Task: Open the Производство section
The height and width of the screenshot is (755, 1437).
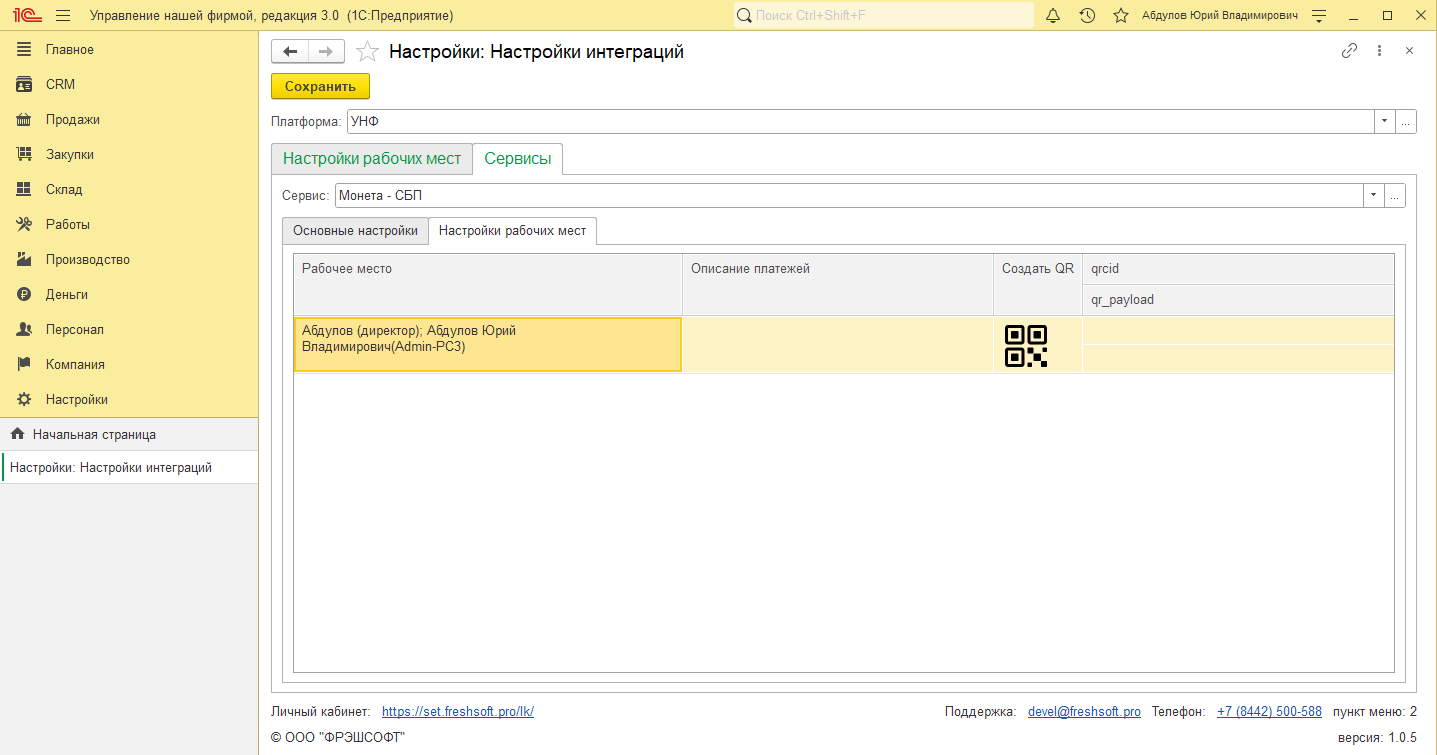Action: click(x=88, y=260)
